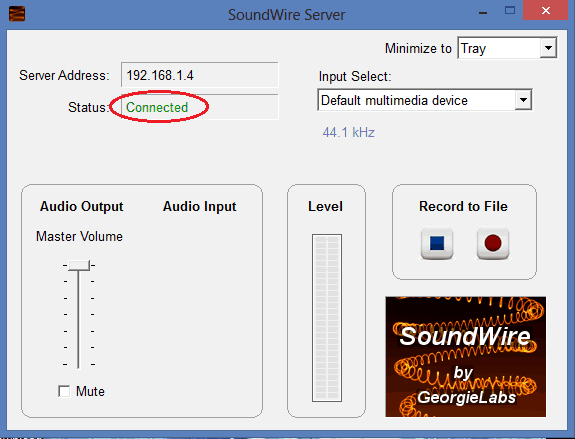Click the Tray option field
The width and height of the screenshot is (575, 439).
(499, 48)
